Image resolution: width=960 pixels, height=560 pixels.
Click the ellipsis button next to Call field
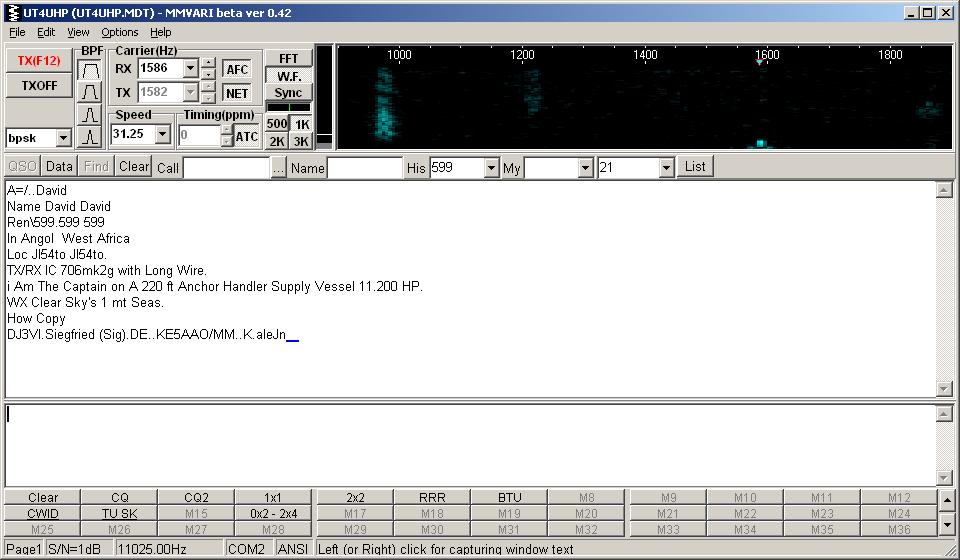pos(279,167)
